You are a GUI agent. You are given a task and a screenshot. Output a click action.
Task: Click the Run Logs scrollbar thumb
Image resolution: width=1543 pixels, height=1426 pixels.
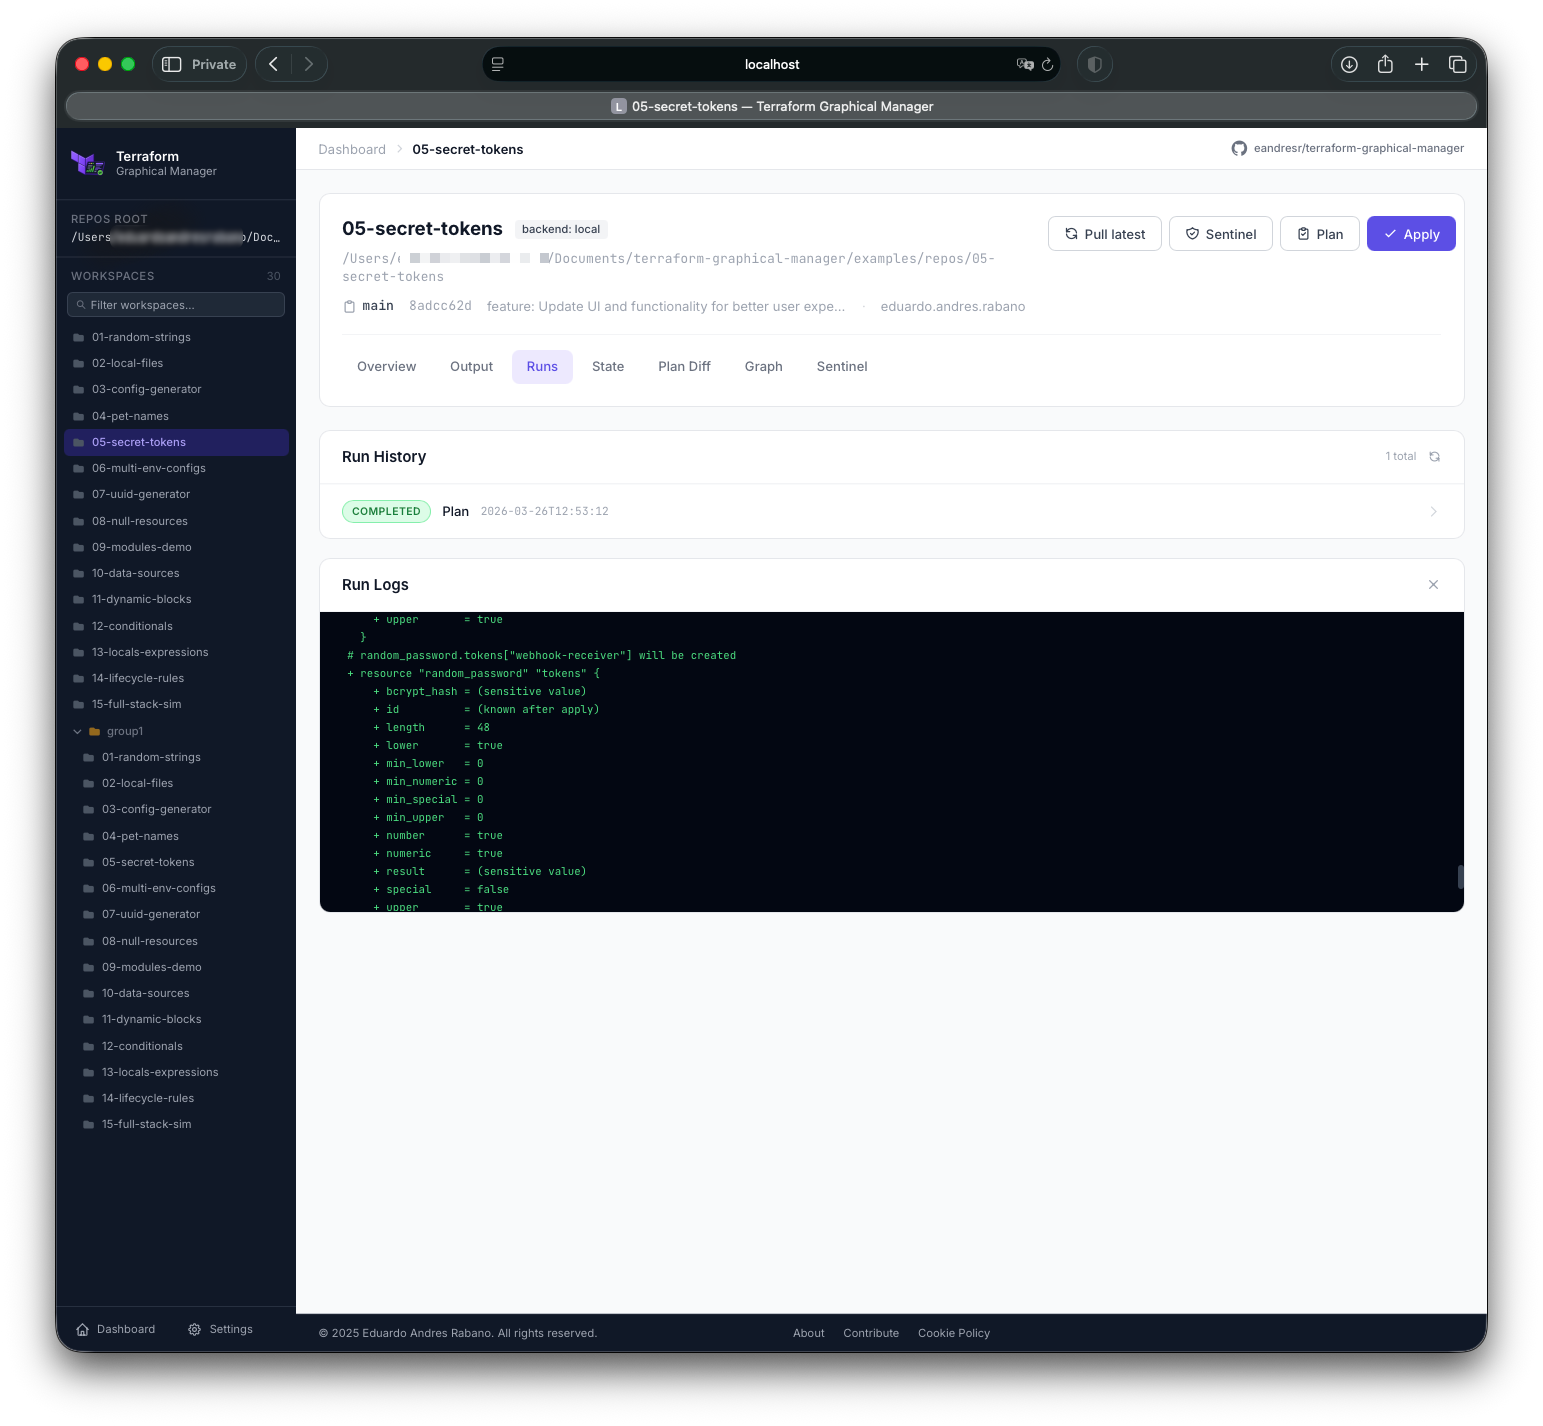pyautogui.click(x=1460, y=877)
